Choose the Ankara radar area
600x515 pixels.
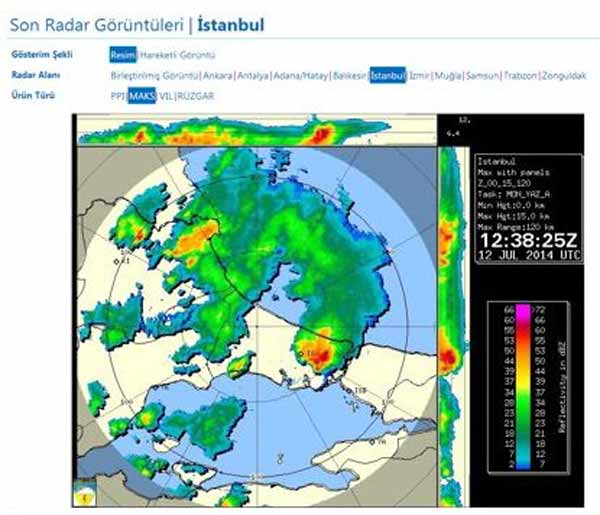pos(218,76)
